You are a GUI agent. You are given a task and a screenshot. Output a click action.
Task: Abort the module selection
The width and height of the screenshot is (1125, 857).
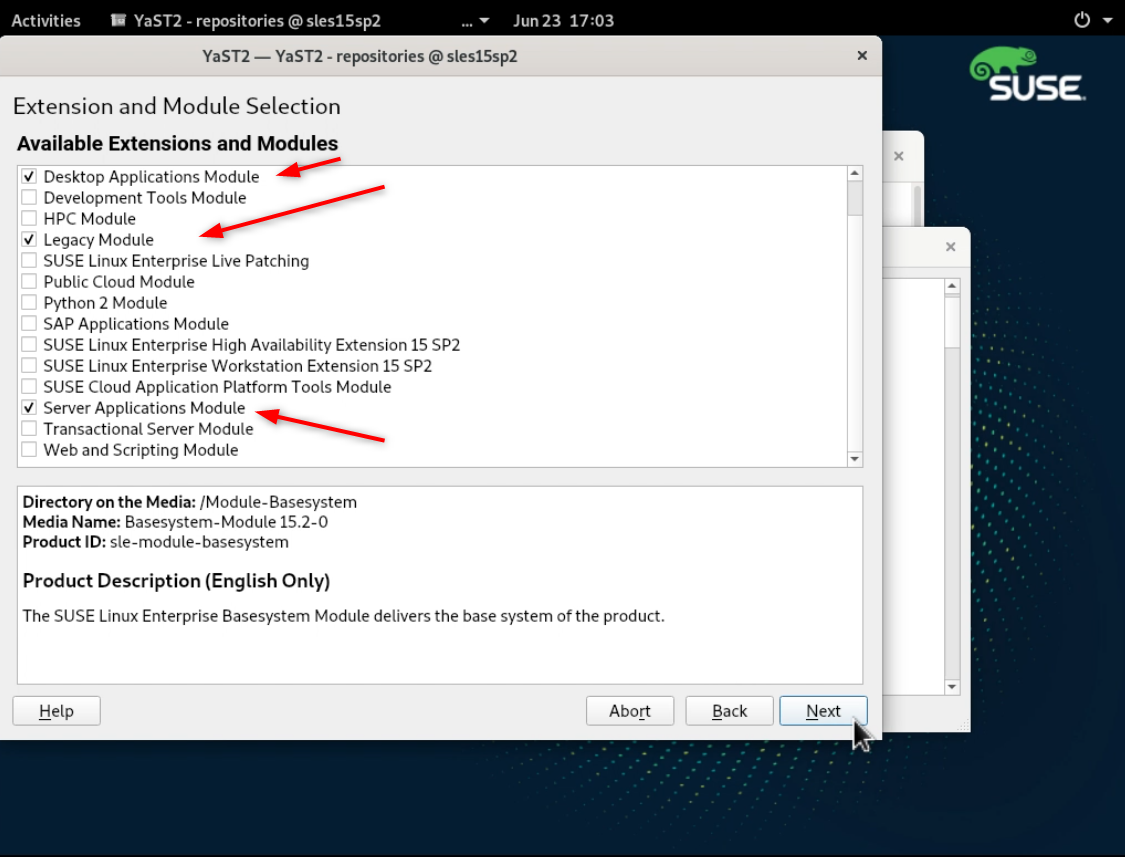click(630, 711)
